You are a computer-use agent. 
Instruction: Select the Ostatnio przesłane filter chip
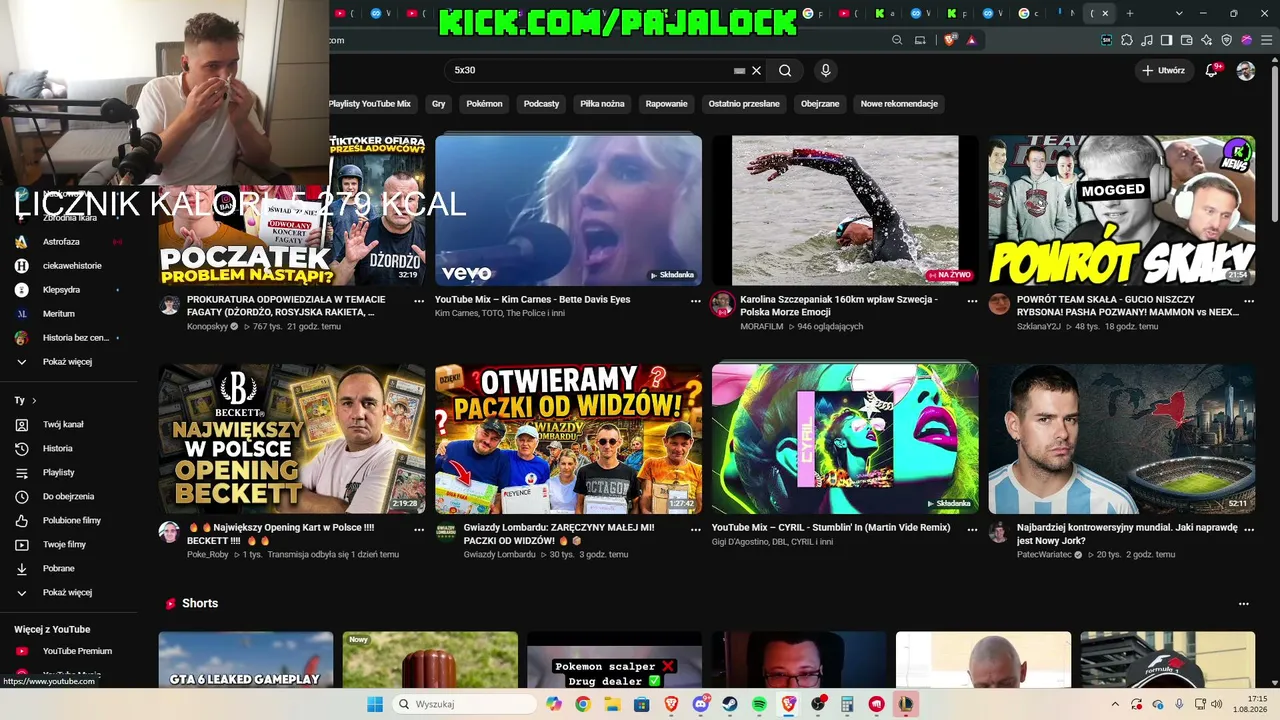point(744,104)
